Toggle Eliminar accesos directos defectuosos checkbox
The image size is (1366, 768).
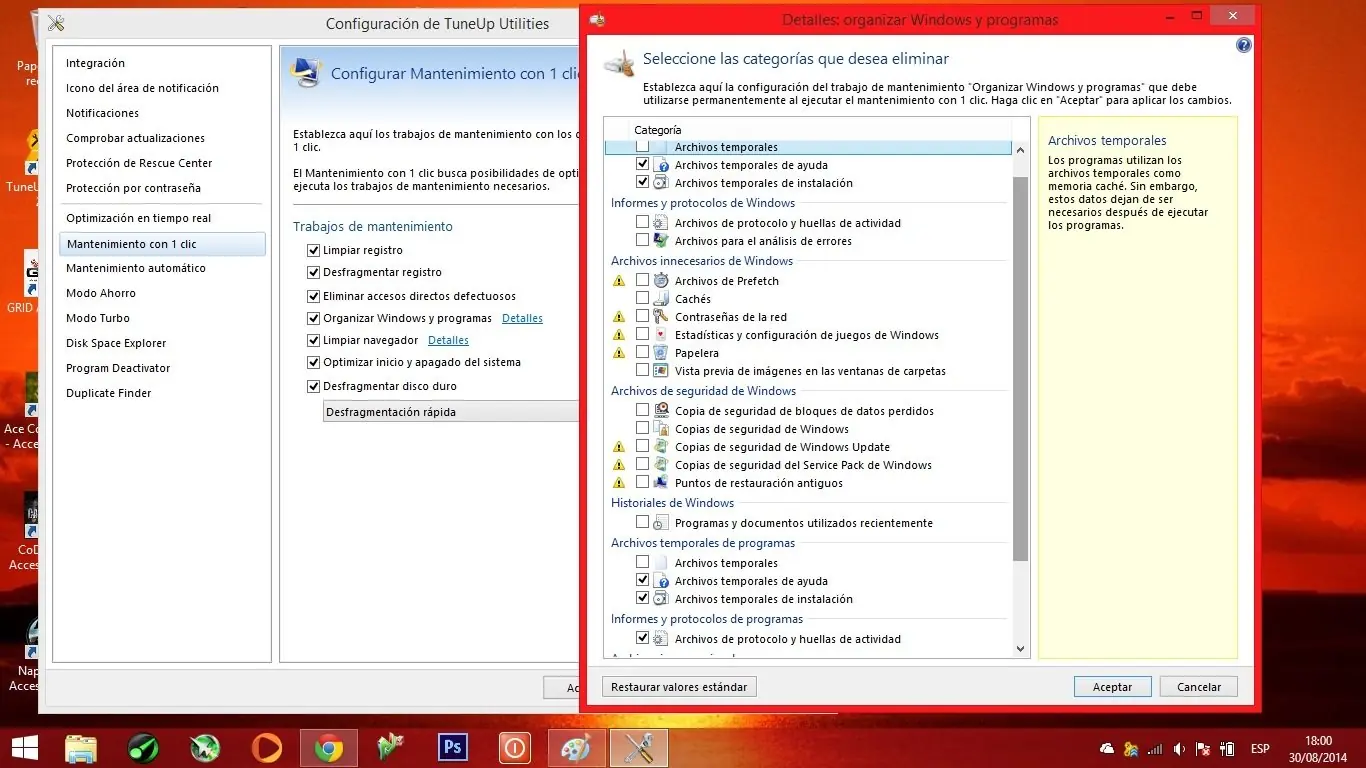(314, 296)
